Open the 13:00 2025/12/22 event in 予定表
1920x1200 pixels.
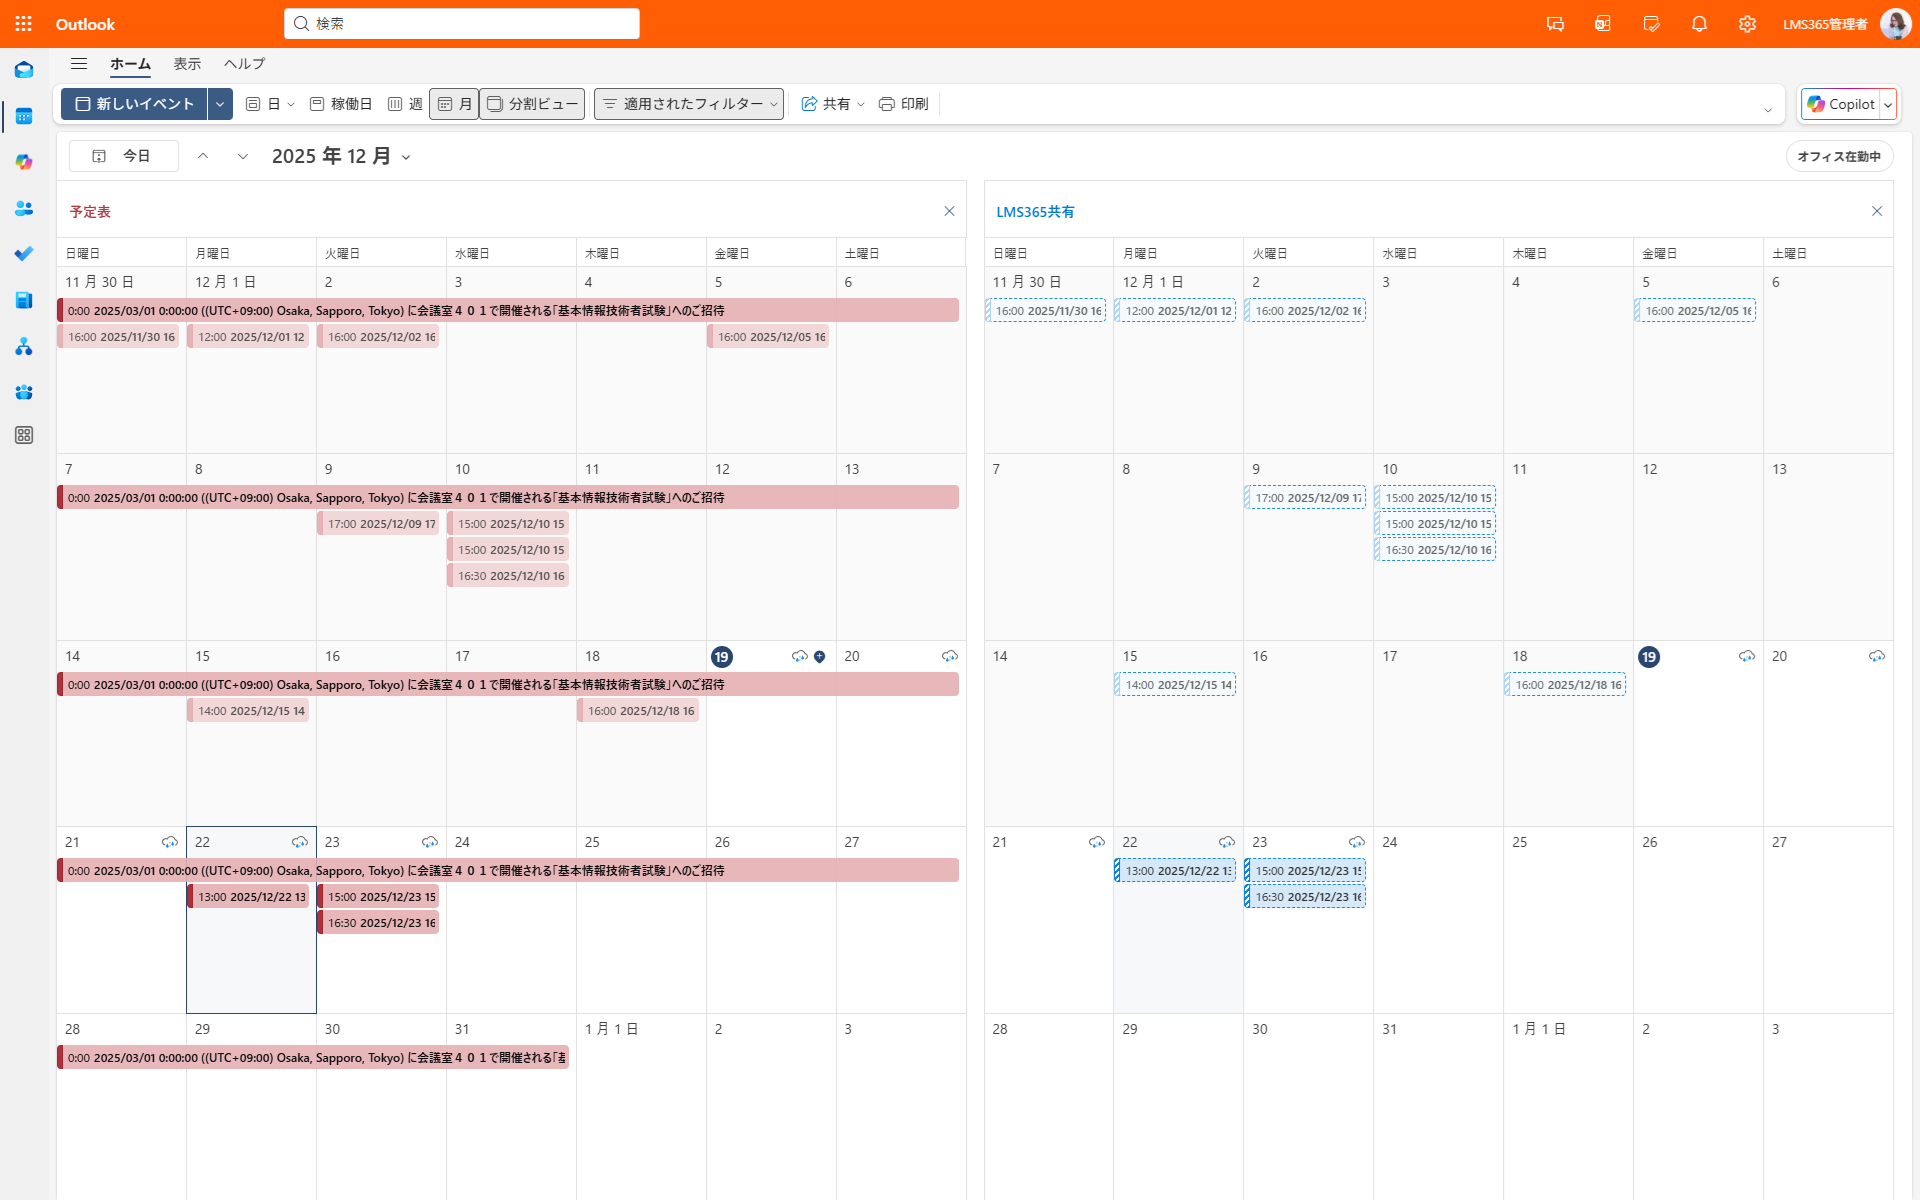click(248, 897)
